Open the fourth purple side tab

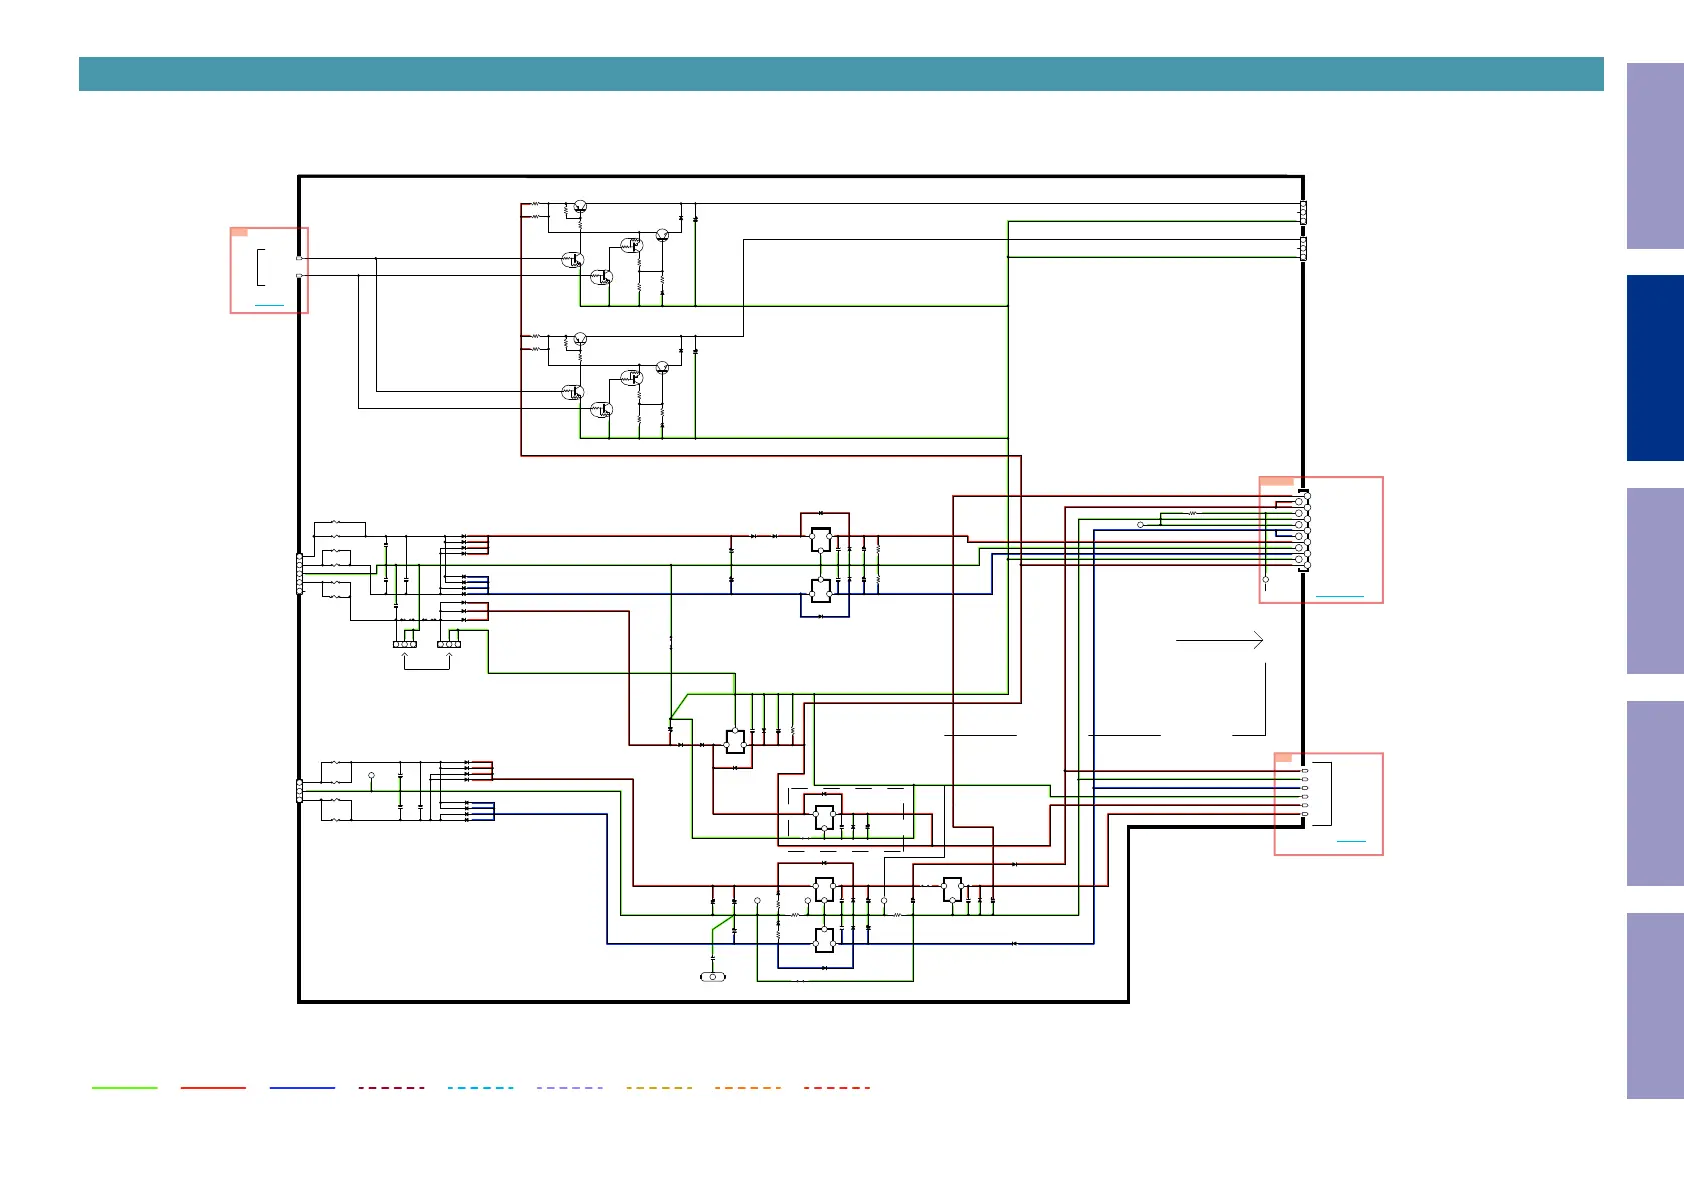1655,794
